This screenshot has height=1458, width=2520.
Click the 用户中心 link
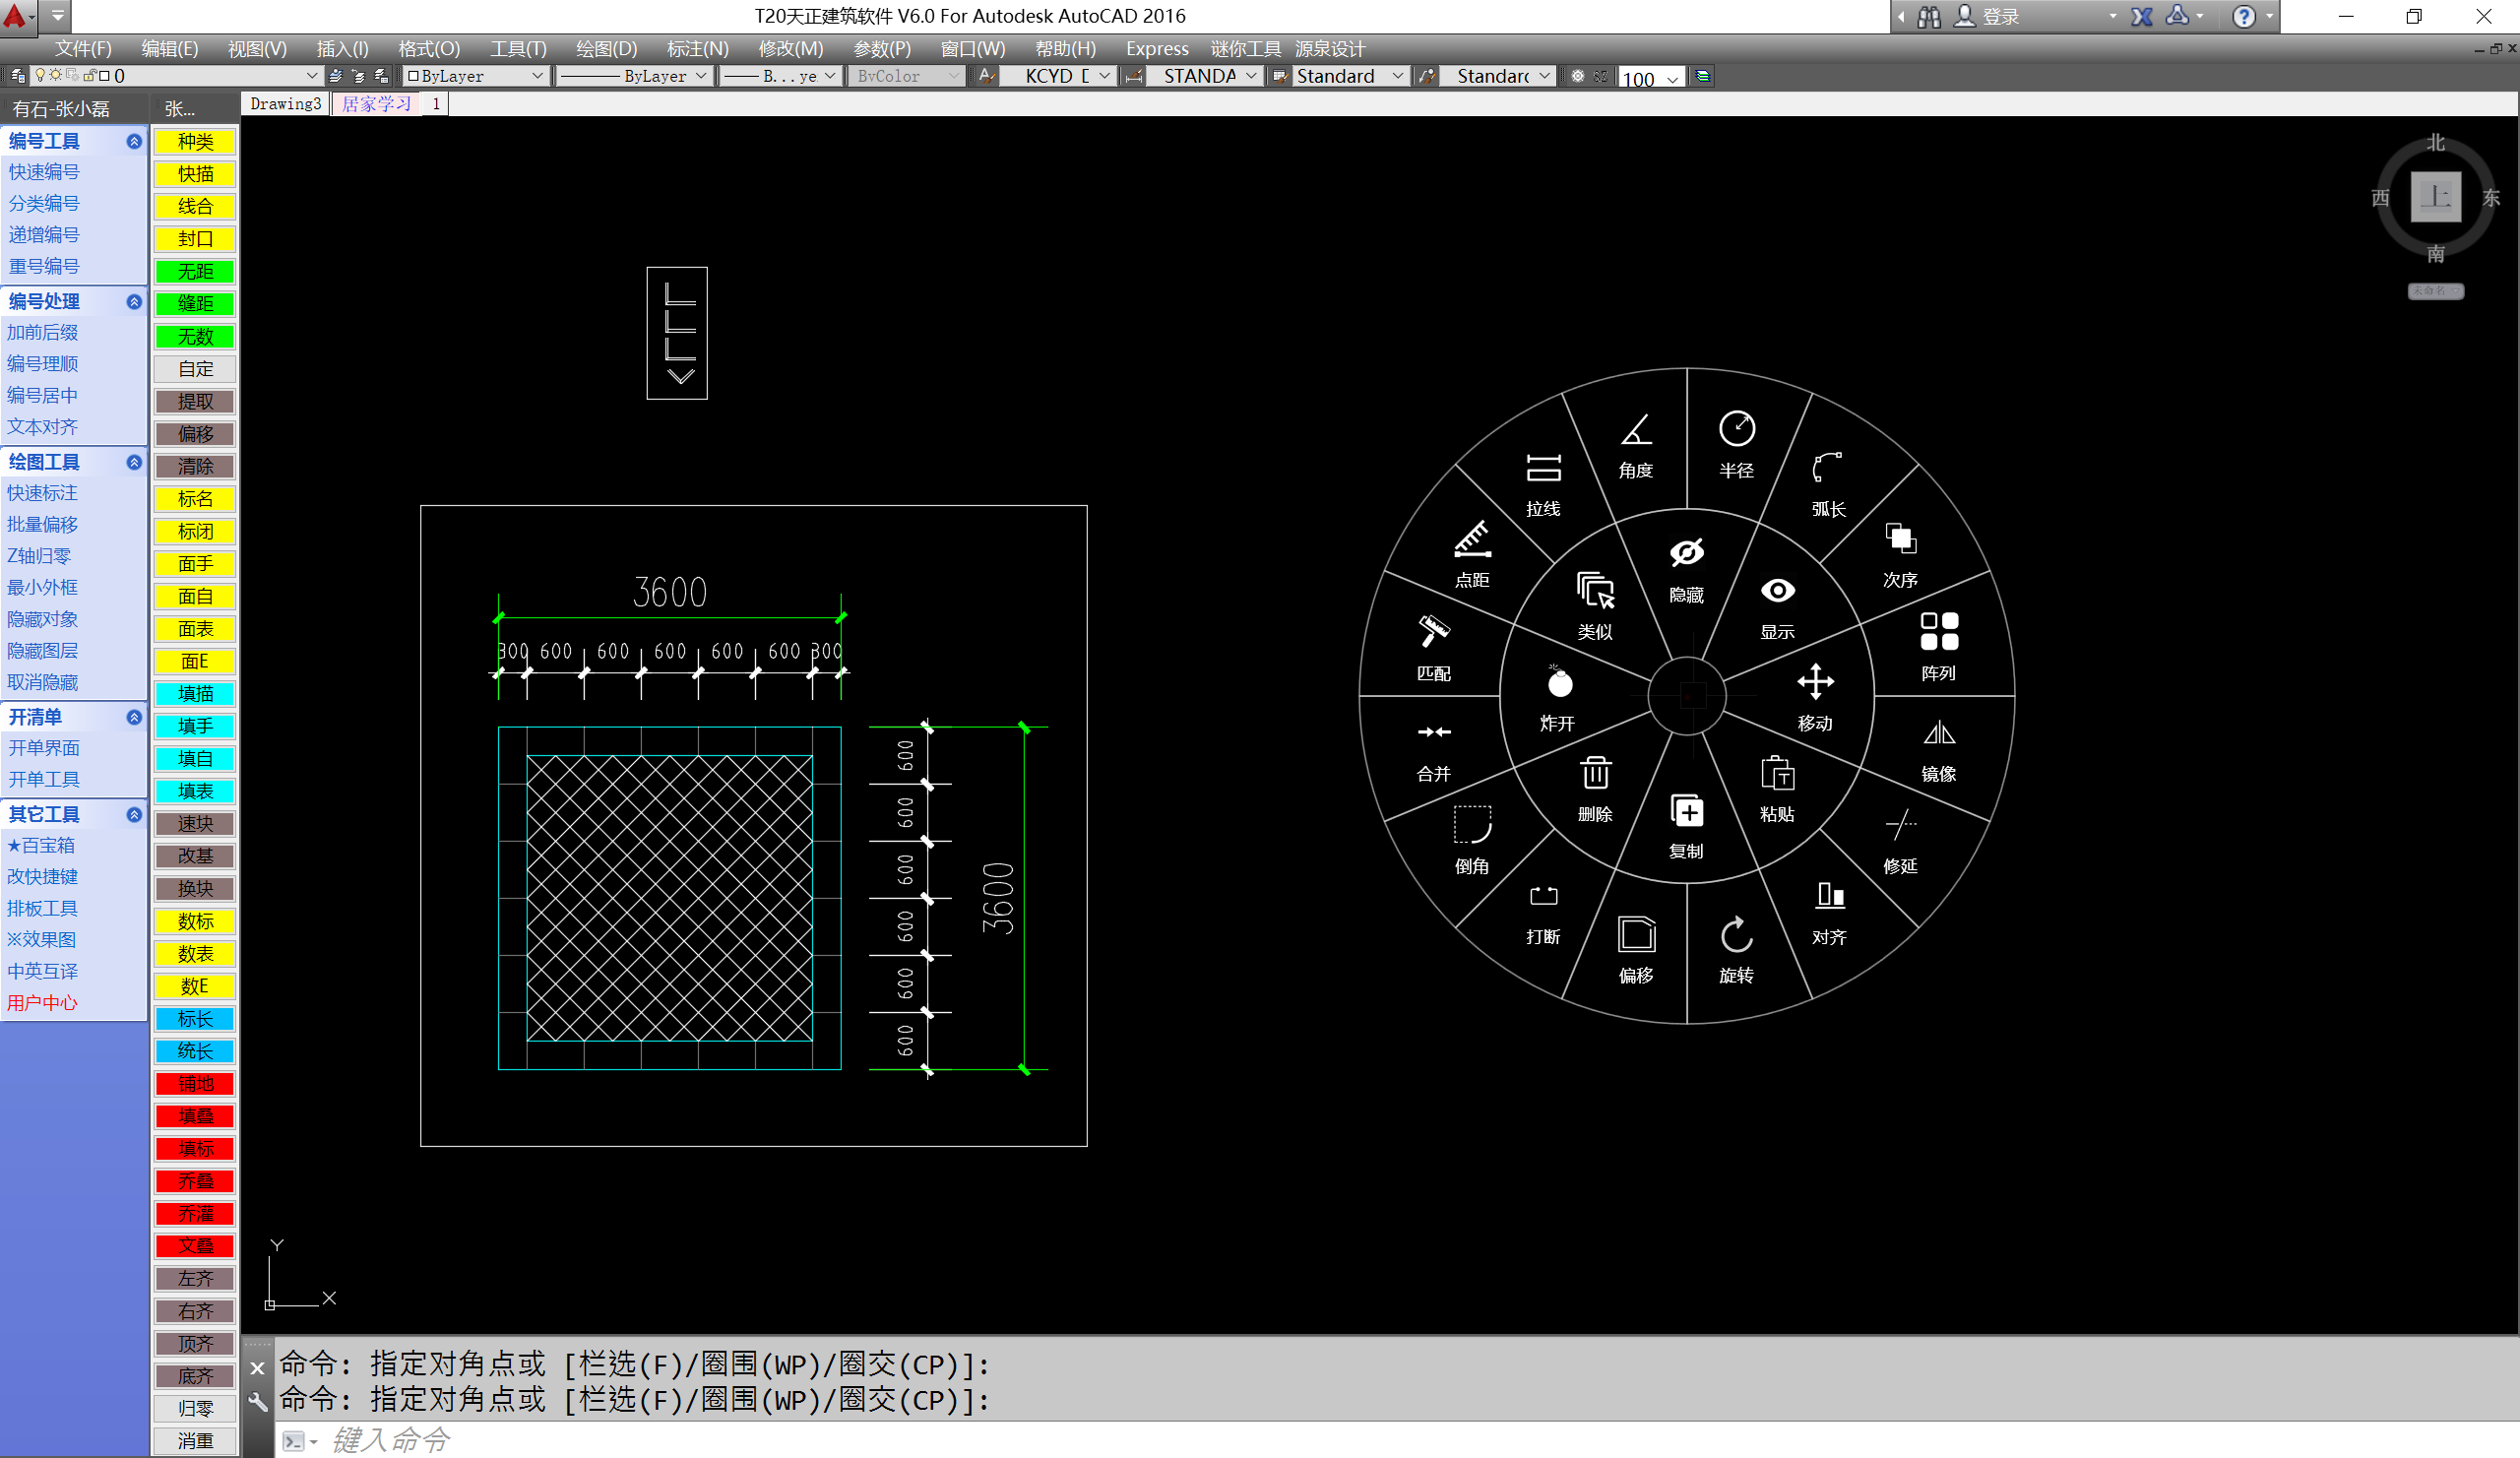(42, 1003)
